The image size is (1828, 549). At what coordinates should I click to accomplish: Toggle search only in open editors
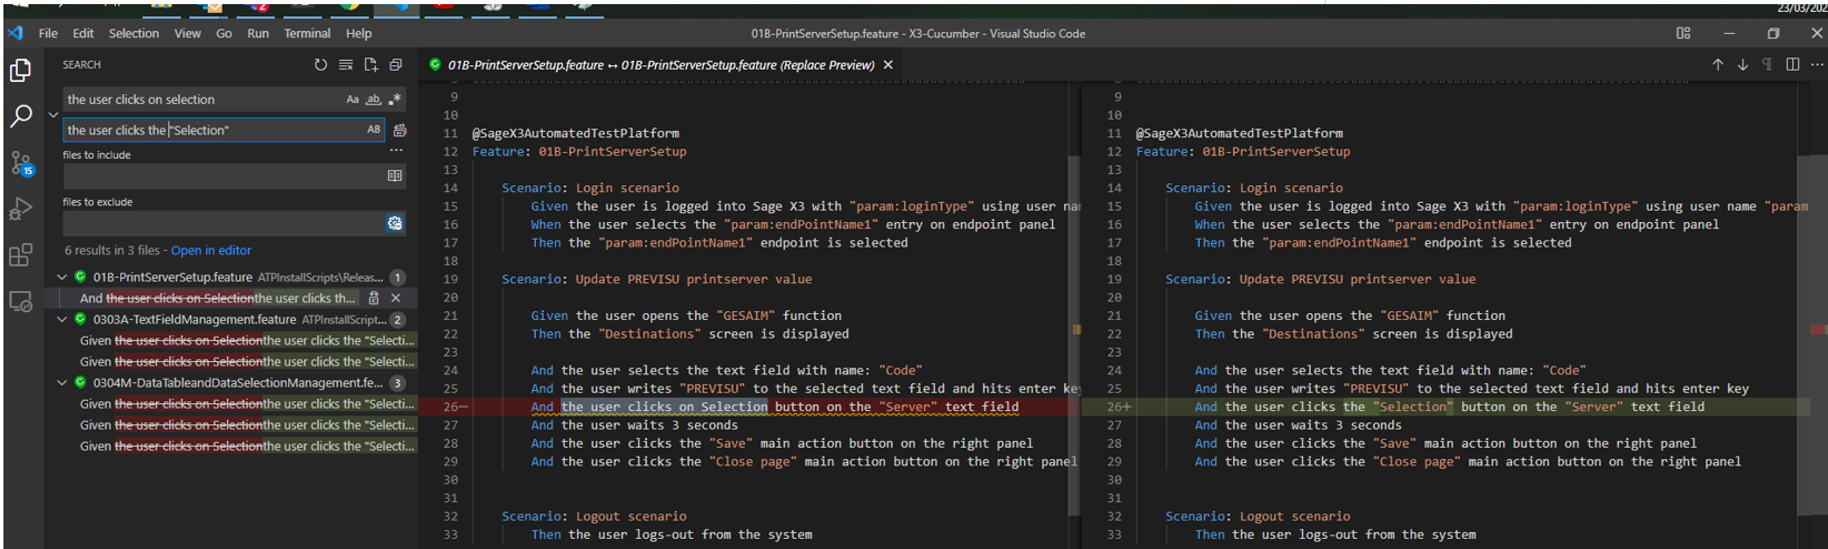pos(395,176)
